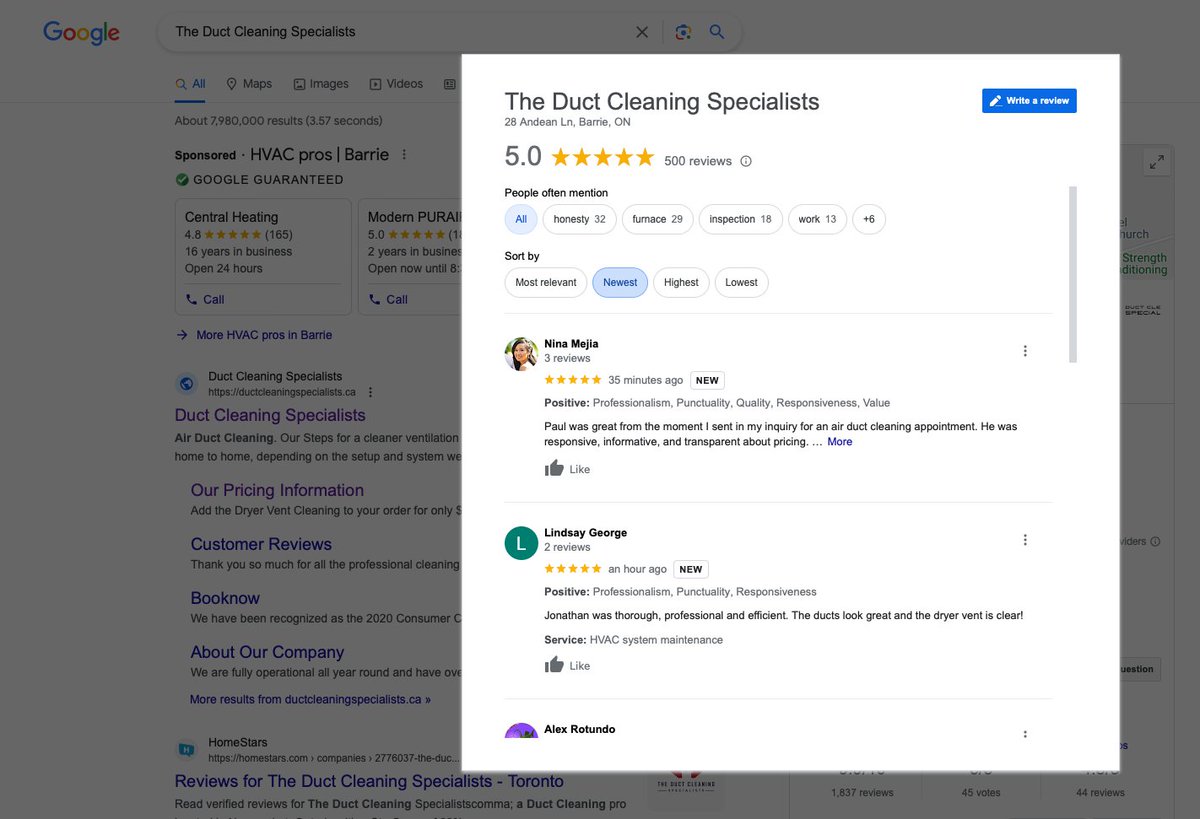This screenshot has width=1200, height=819.
Task: Click the reviews panel scrollbar
Action: (1073, 274)
